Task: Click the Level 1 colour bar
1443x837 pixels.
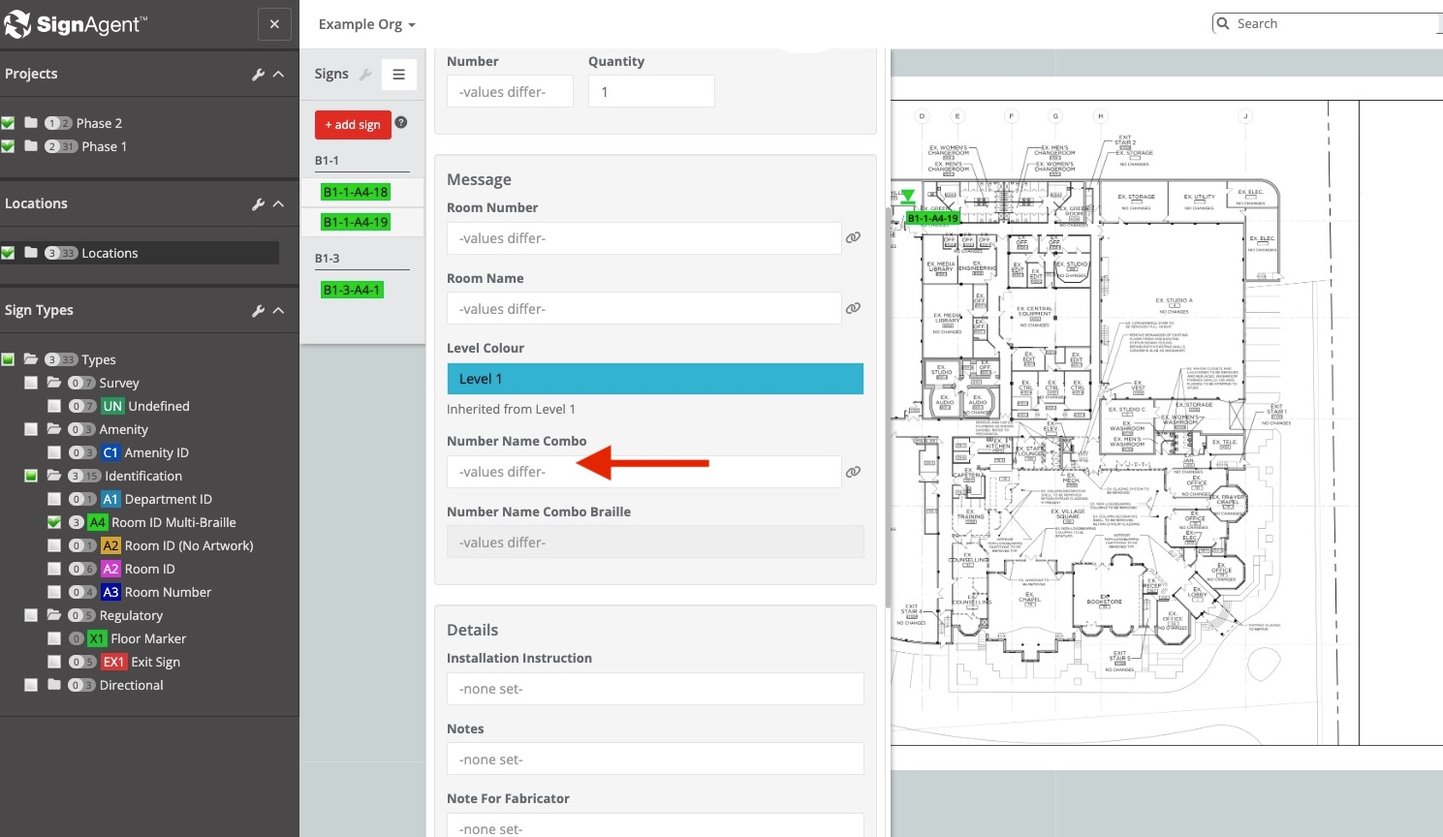Action: point(655,379)
